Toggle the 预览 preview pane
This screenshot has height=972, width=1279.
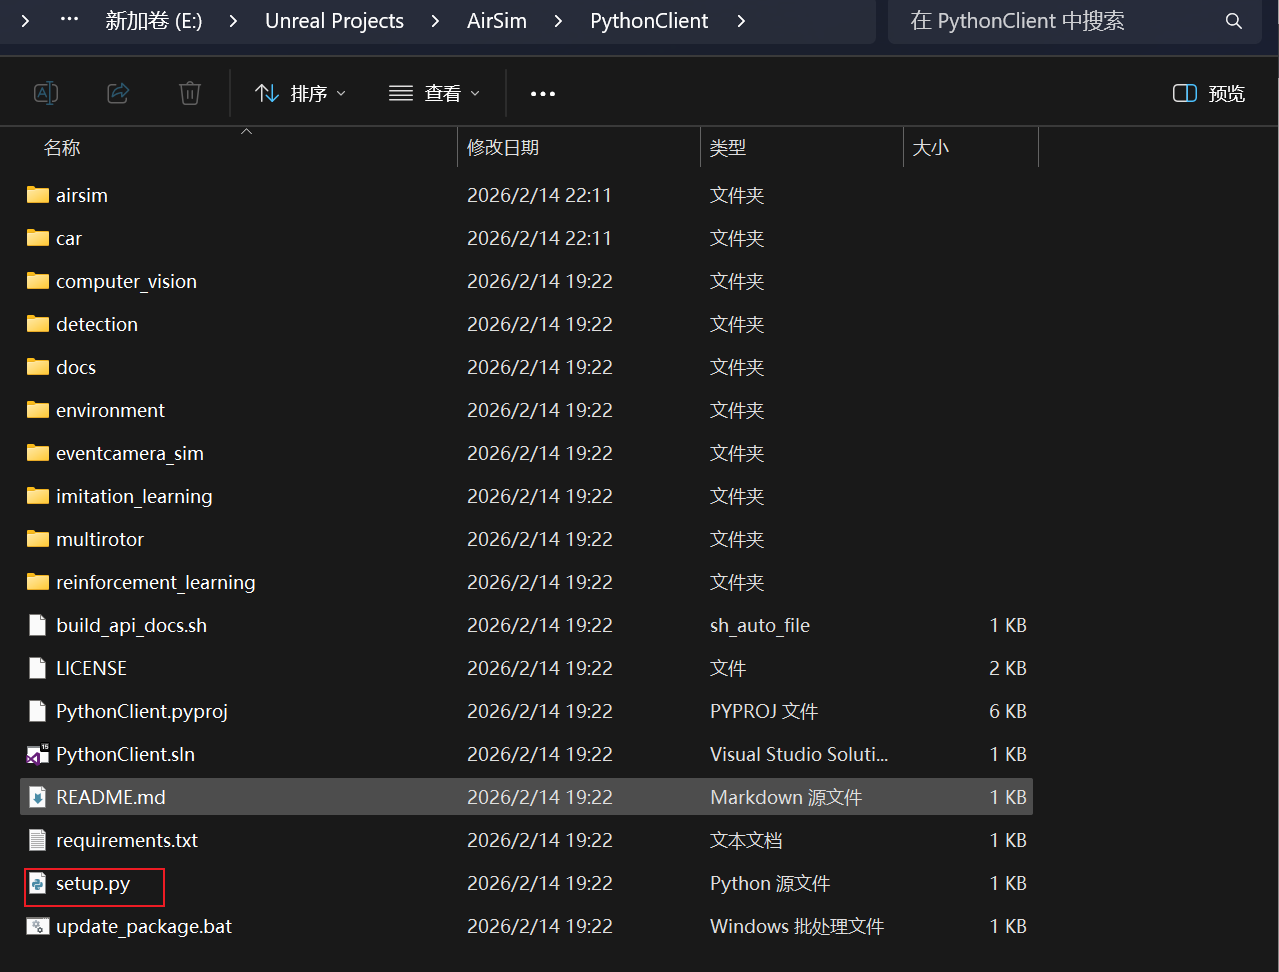(1209, 93)
